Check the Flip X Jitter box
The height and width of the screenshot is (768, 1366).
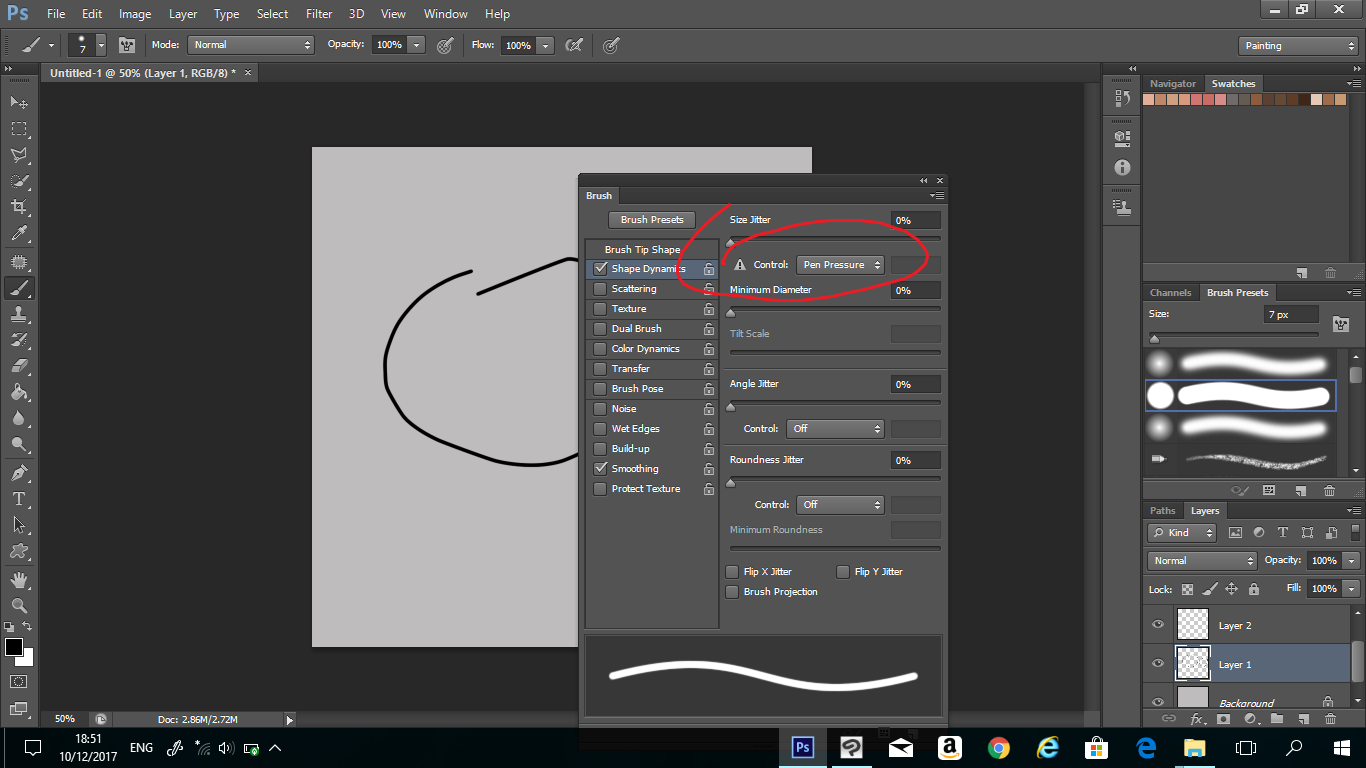[x=732, y=572]
